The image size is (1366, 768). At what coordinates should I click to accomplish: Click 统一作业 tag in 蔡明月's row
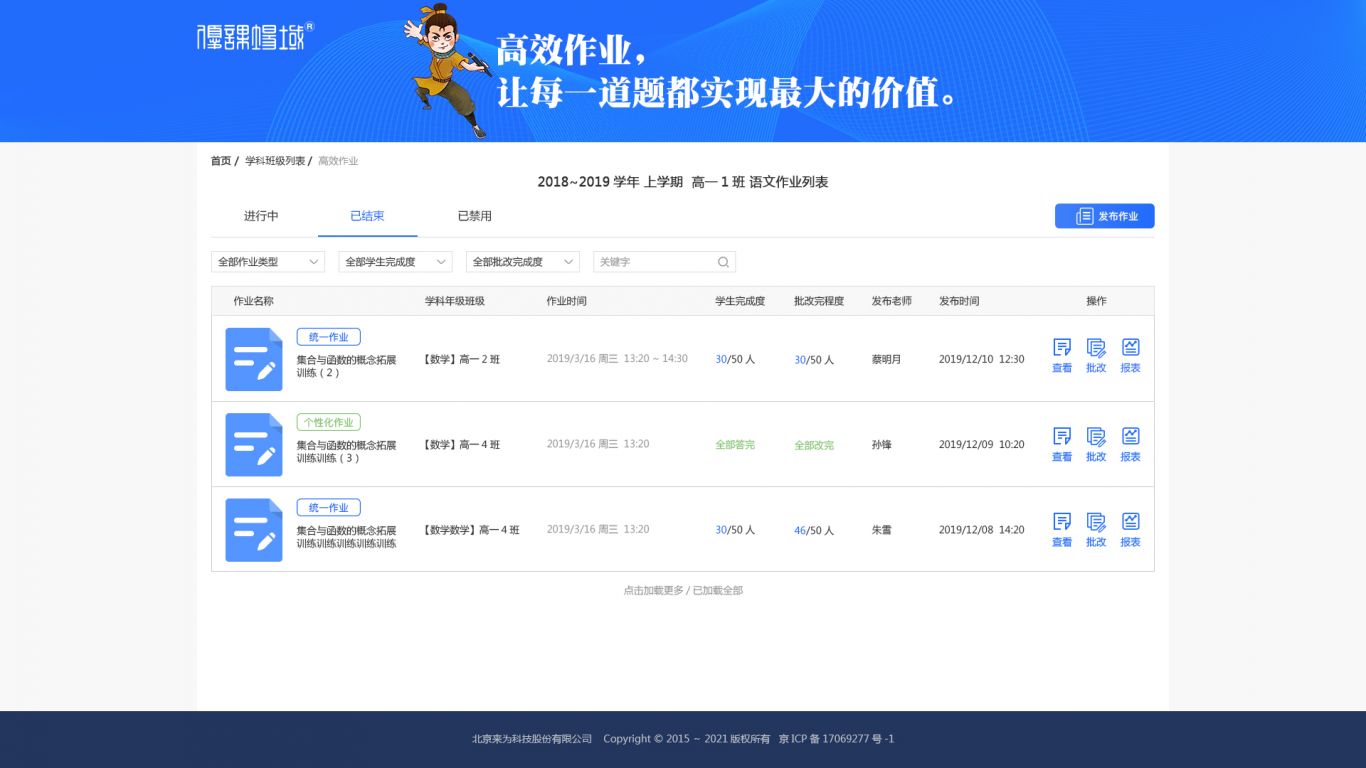[328, 337]
